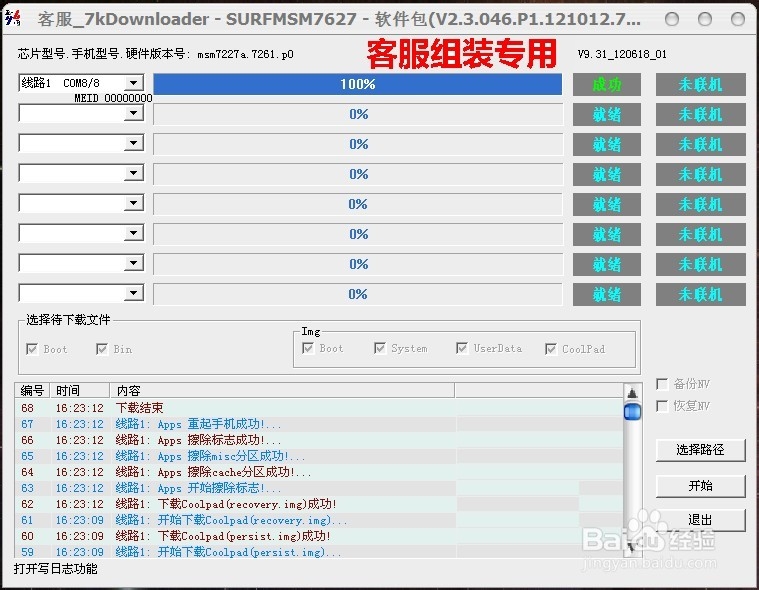Image resolution: width=759 pixels, height=590 pixels.
Task: Select log row 61 开始下载 recovery.img
Action: tap(319, 520)
